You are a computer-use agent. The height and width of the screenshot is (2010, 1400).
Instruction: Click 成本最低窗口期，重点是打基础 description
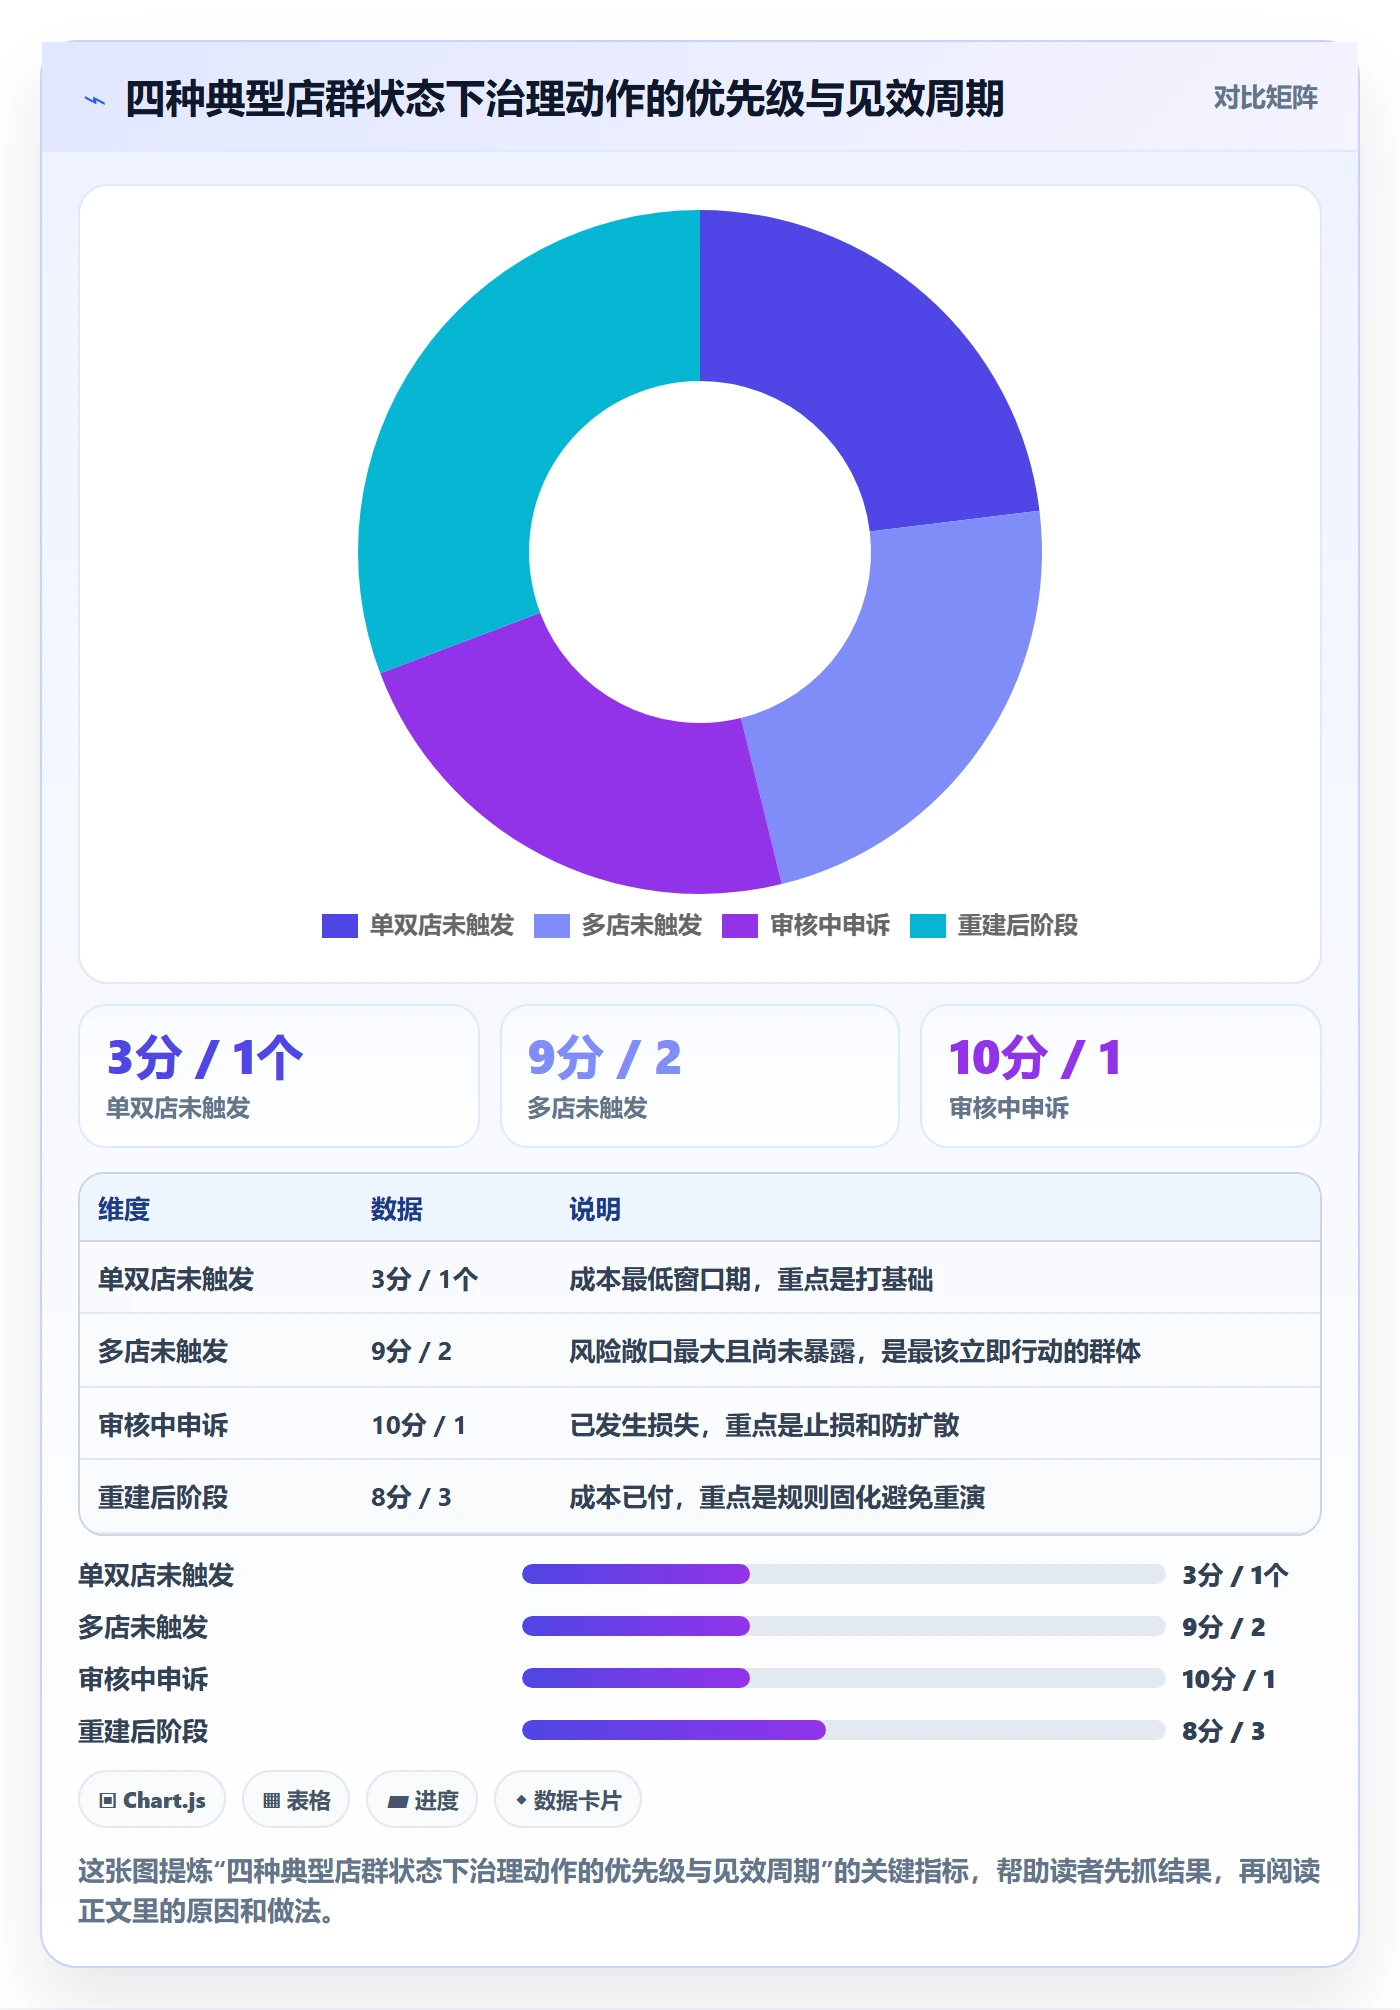point(751,1280)
